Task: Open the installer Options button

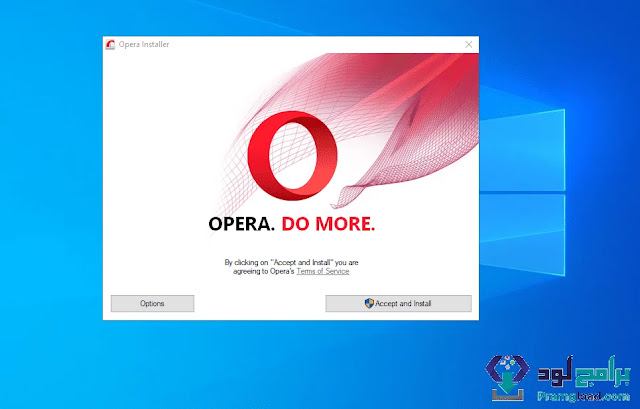Action: [x=152, y=303]
